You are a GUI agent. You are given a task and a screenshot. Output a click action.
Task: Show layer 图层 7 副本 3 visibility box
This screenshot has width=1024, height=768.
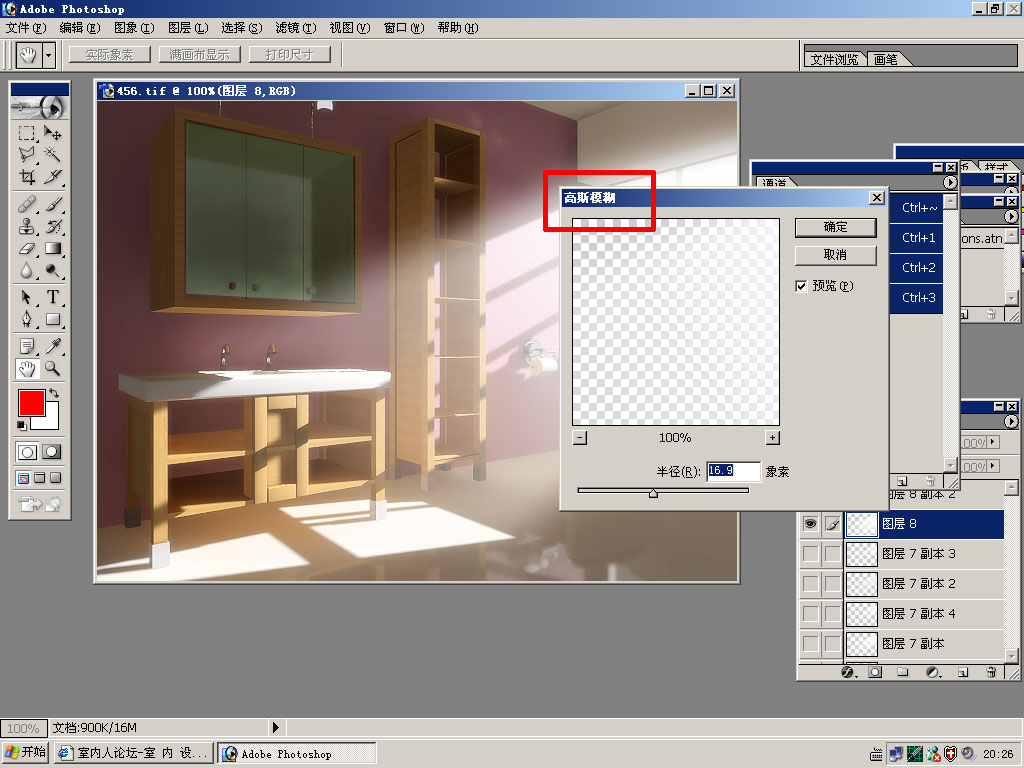810,554
